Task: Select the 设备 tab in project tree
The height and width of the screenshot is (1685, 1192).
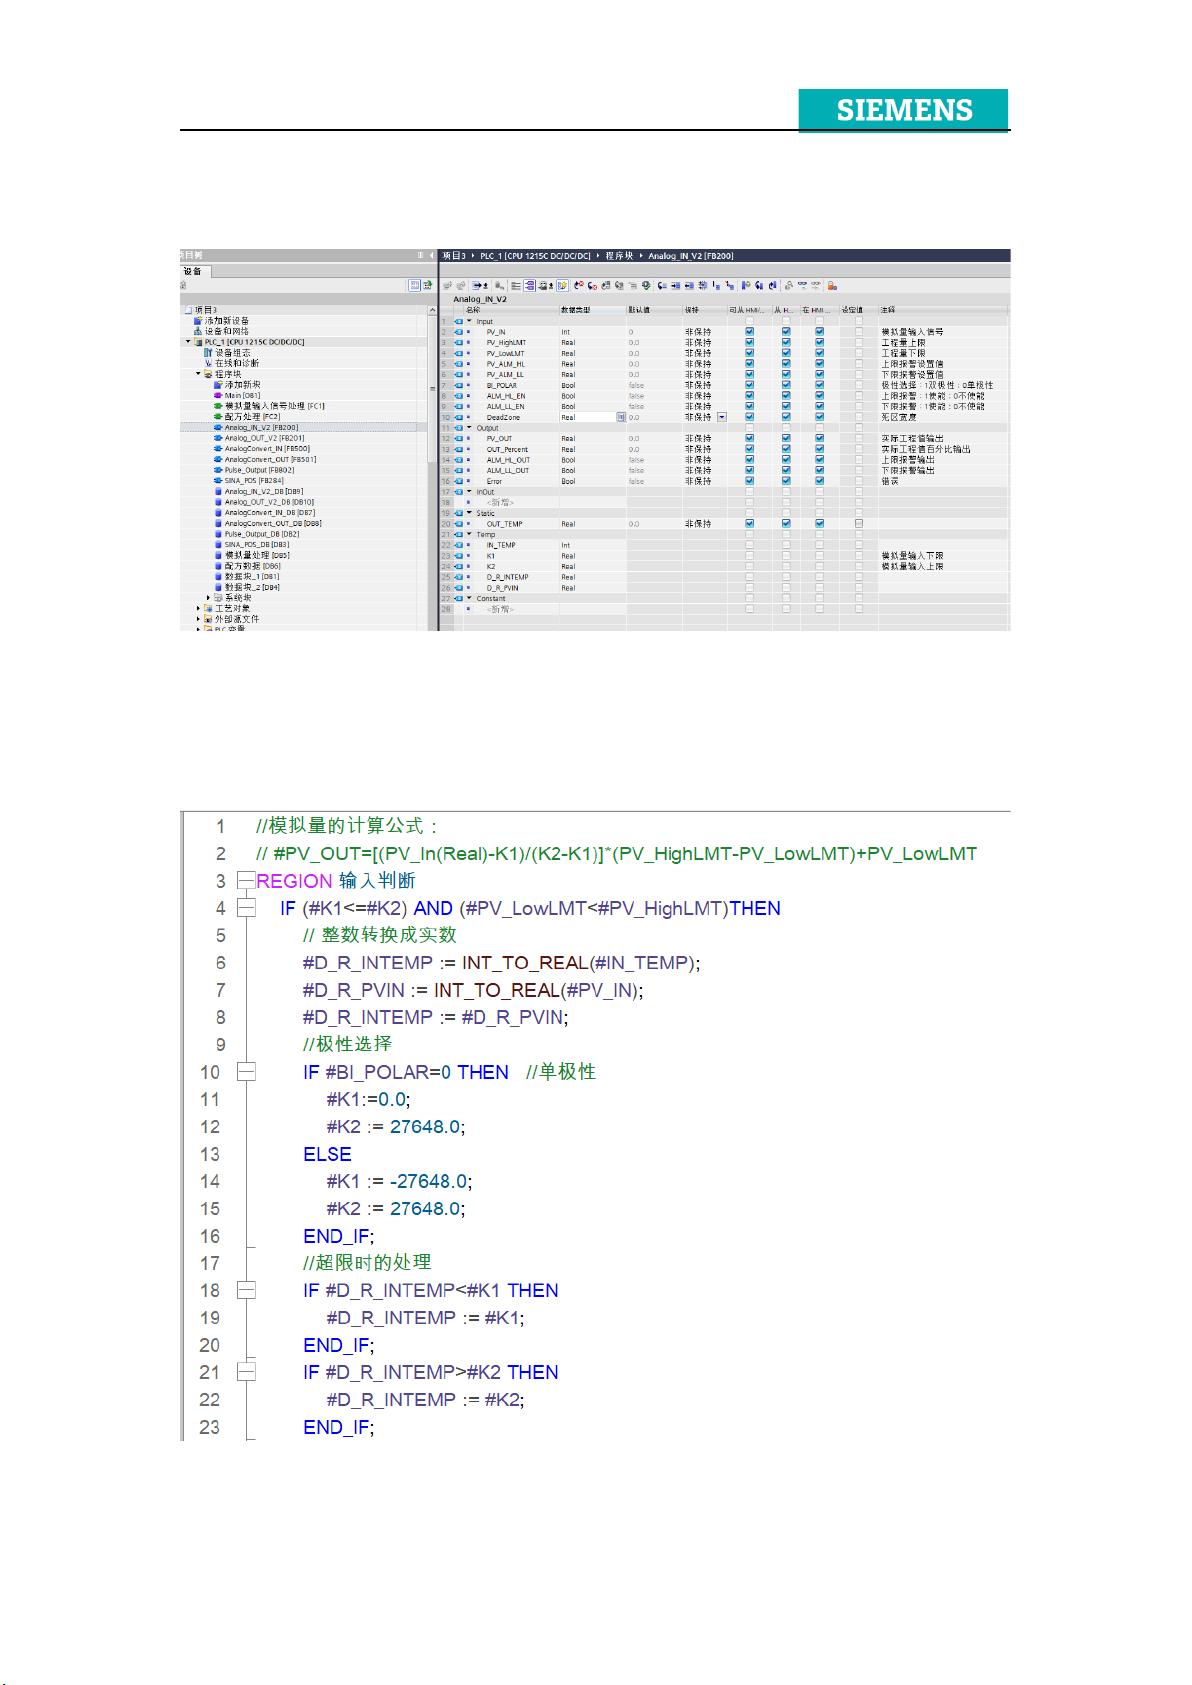Action: pos(192,271)
